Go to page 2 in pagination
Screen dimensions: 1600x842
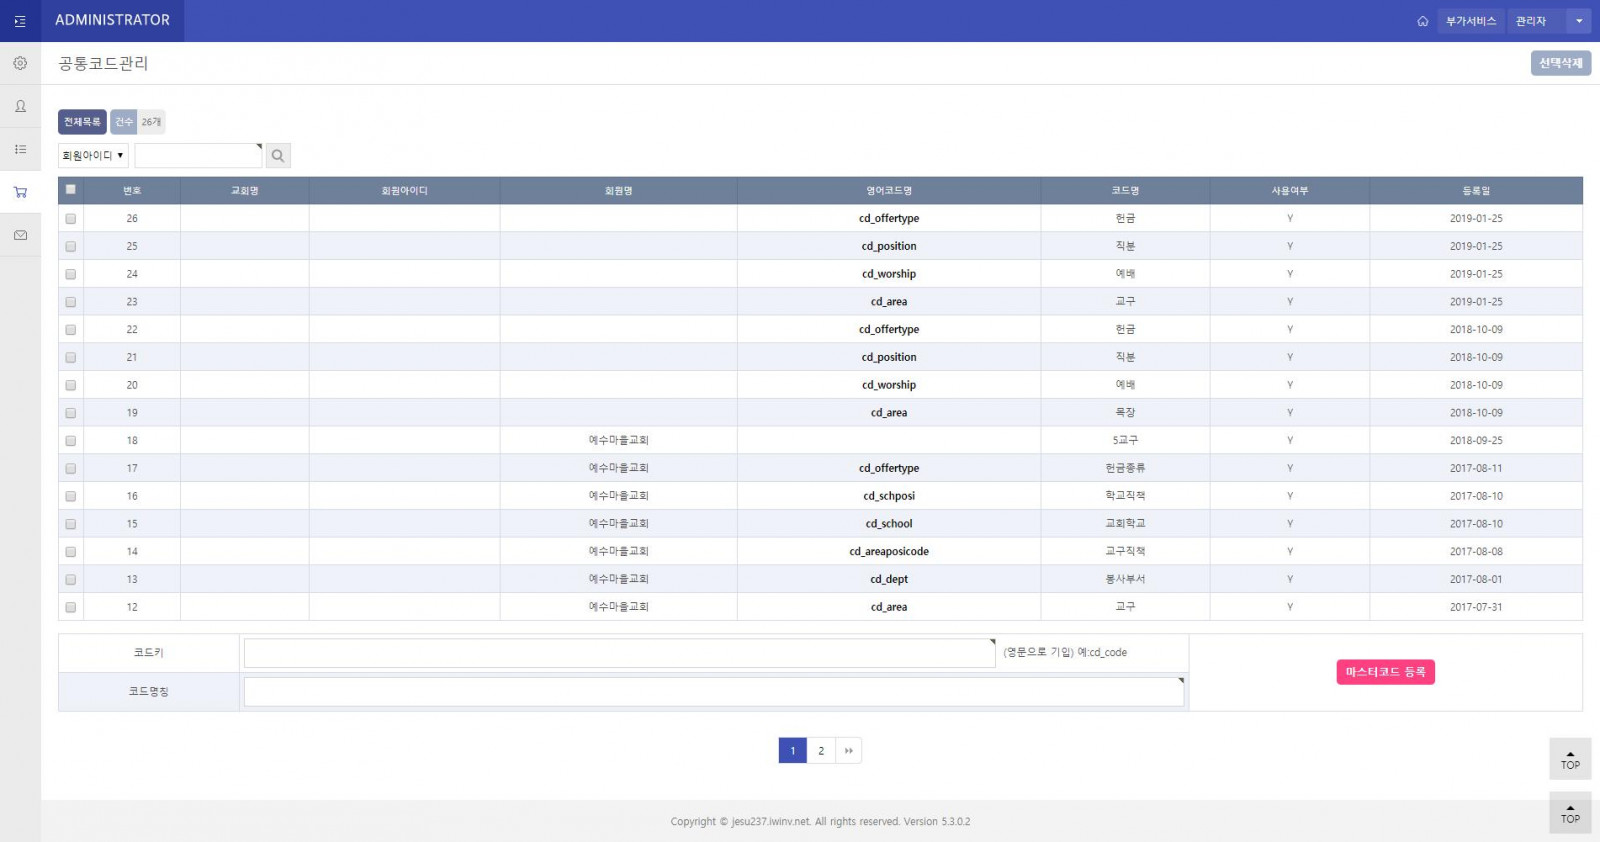821,751
